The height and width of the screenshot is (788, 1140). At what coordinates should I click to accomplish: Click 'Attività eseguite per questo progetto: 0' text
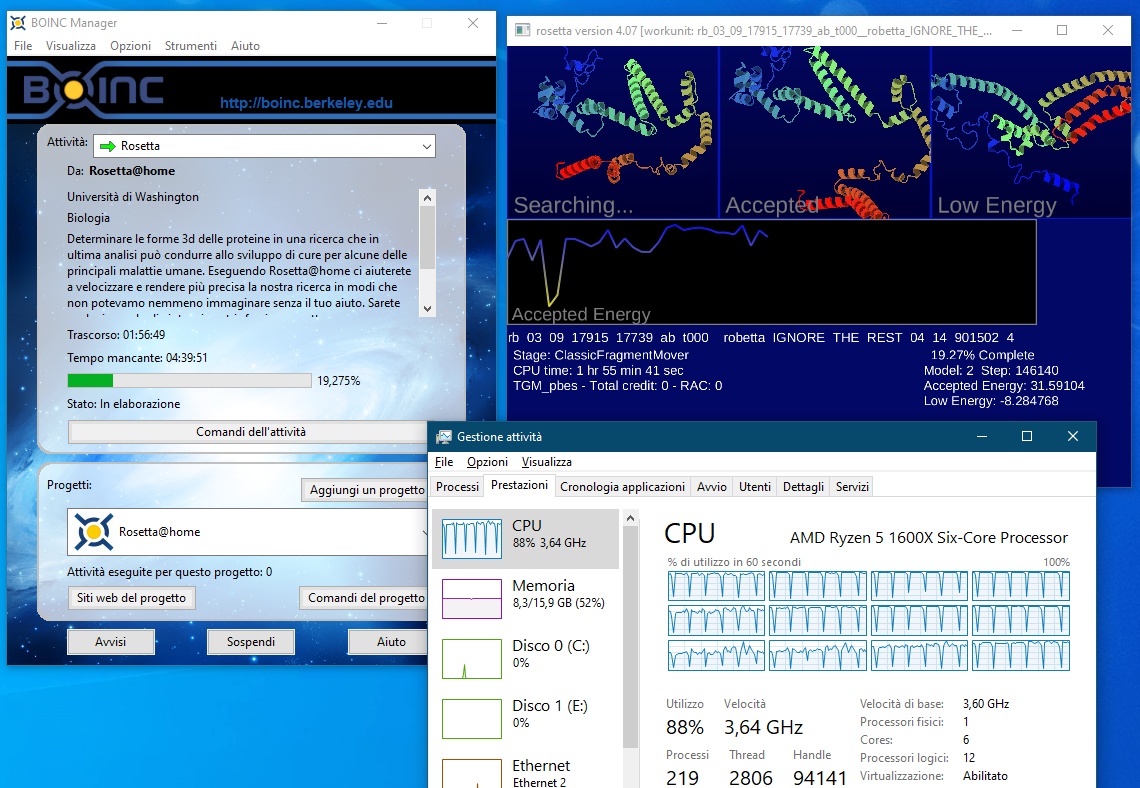169,572
